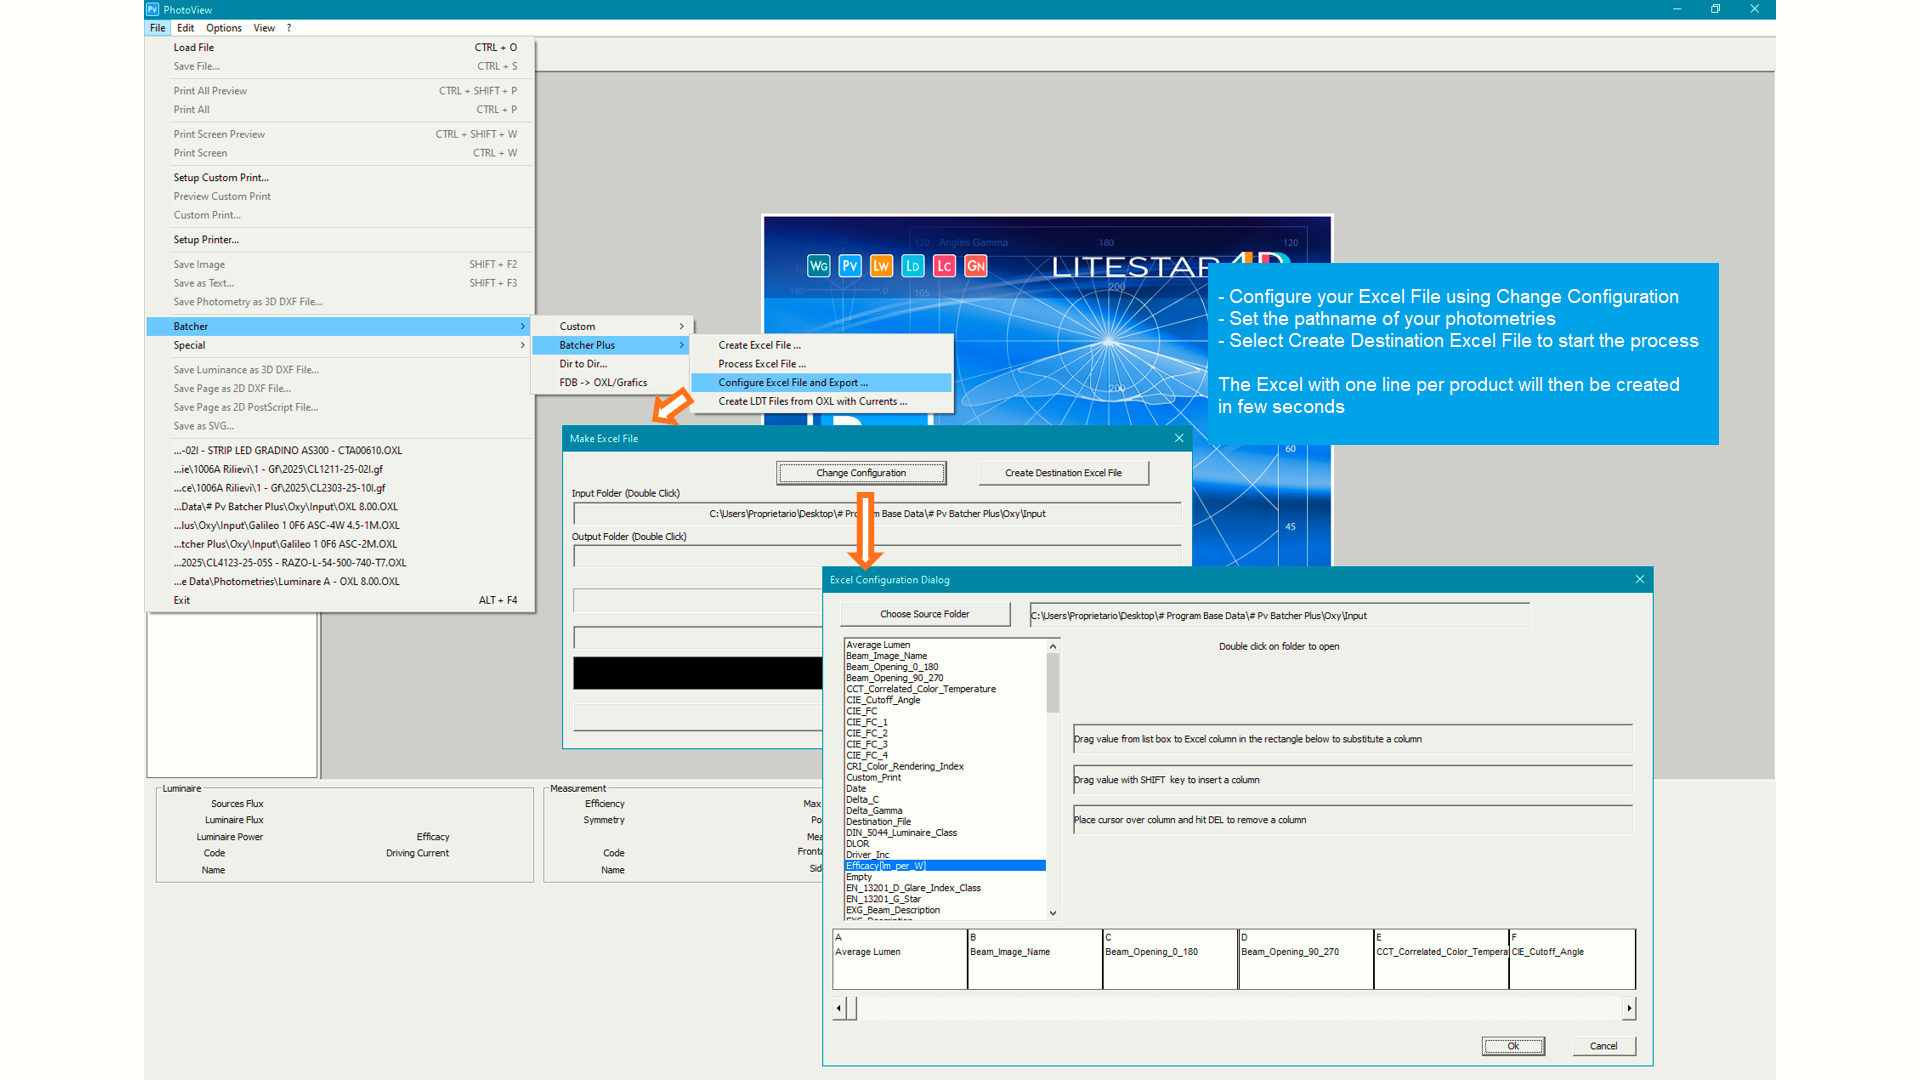Select Dir to Dir... entry
This screenshot has height=1080, width=1920.
pos(613,364)
